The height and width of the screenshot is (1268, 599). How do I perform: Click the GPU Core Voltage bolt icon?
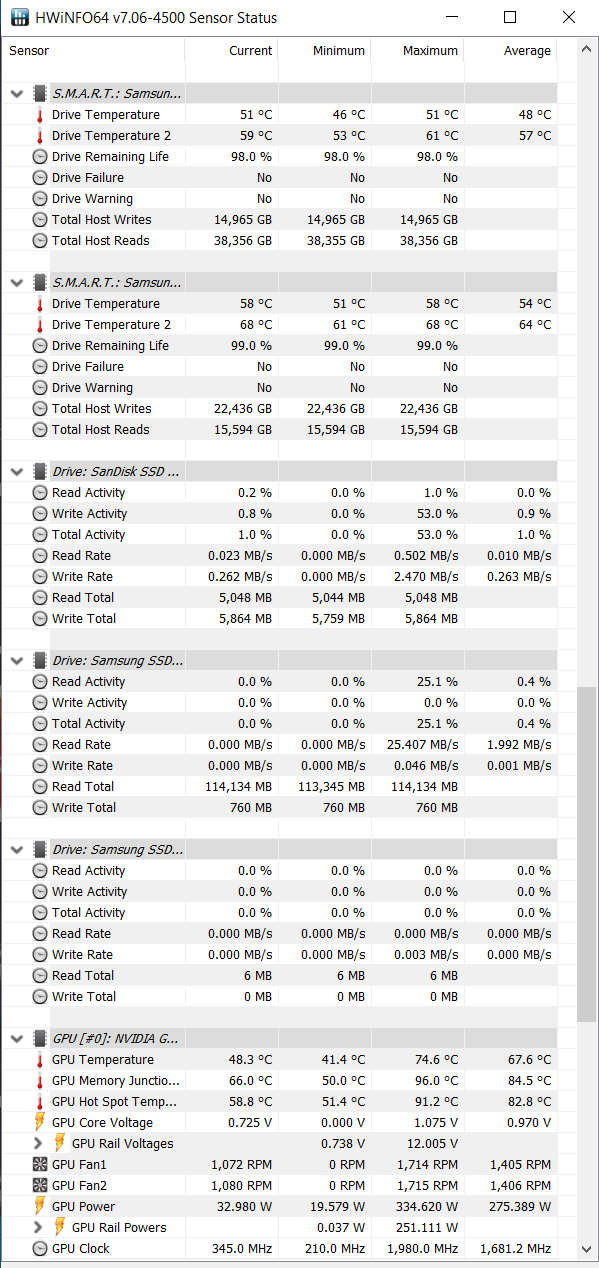[40, 1122]
